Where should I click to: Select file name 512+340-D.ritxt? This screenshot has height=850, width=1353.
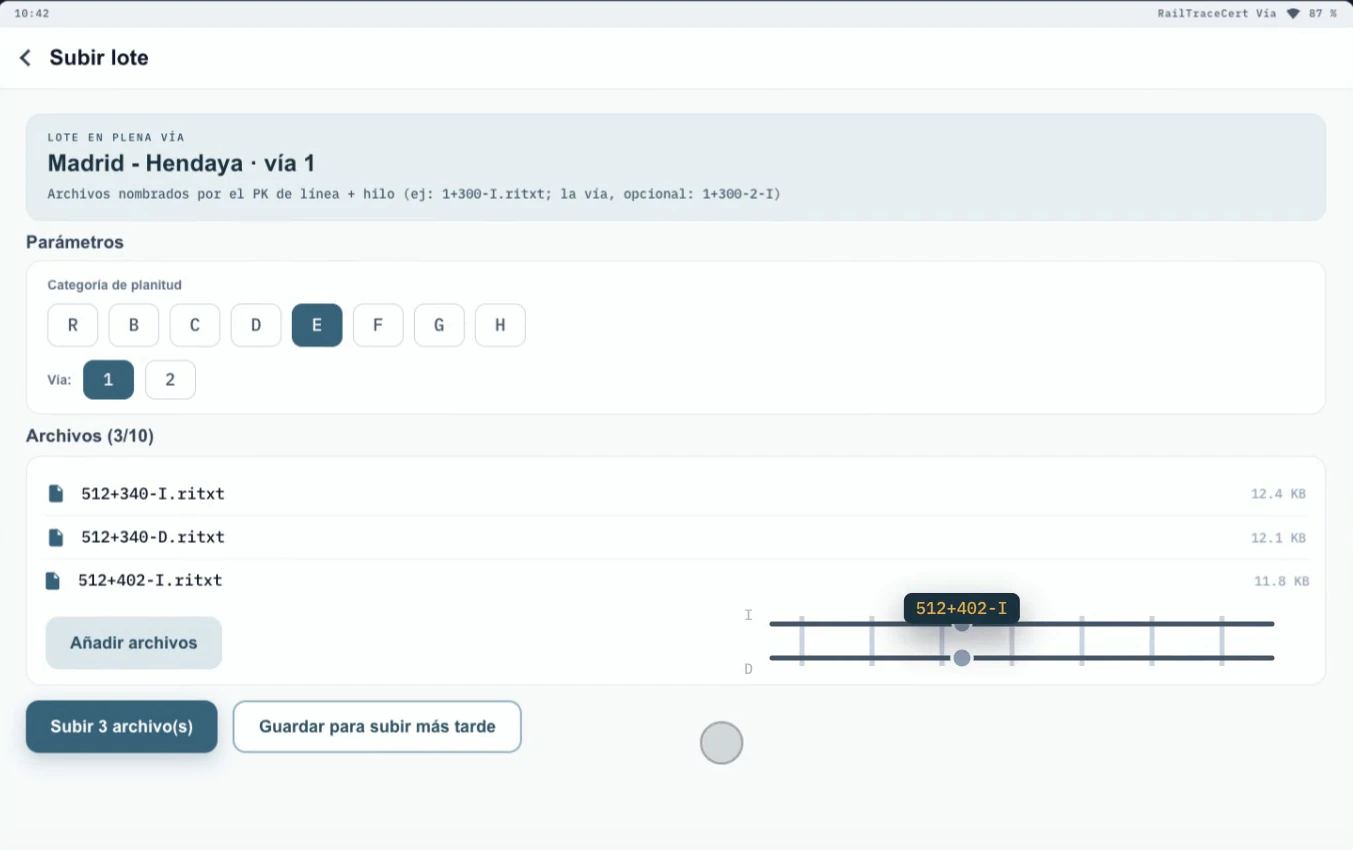pyautogui.click(x=153, y=537)
